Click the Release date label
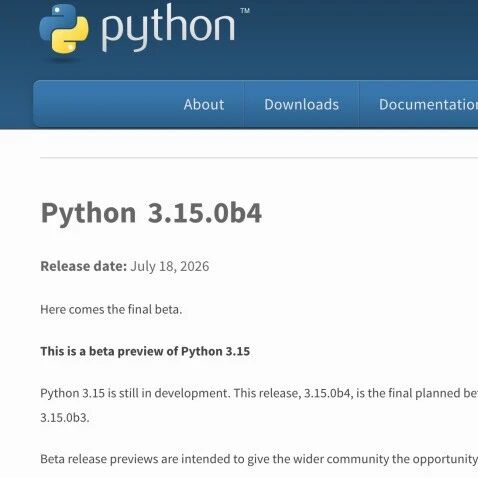478x478 pixels. click(x=84, y=266)
